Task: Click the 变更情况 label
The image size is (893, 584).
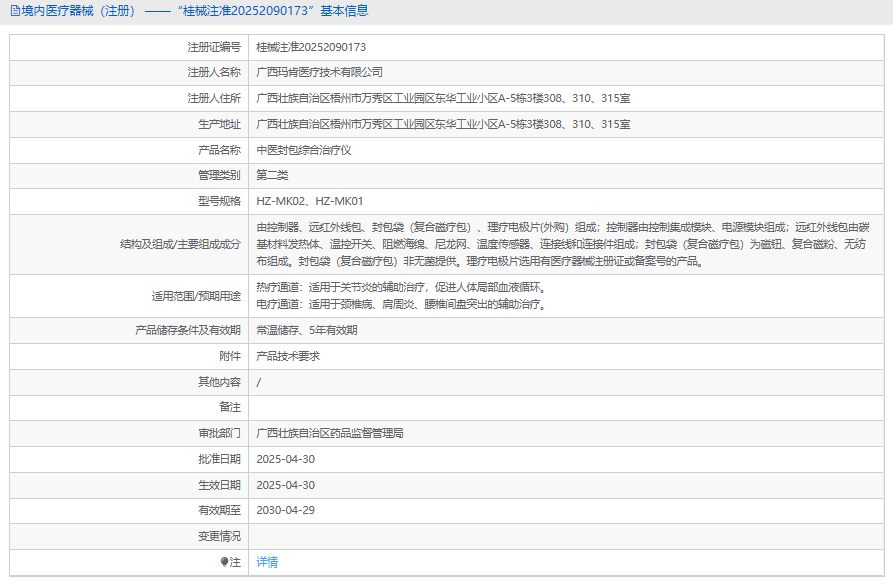Action: [219, 537]
